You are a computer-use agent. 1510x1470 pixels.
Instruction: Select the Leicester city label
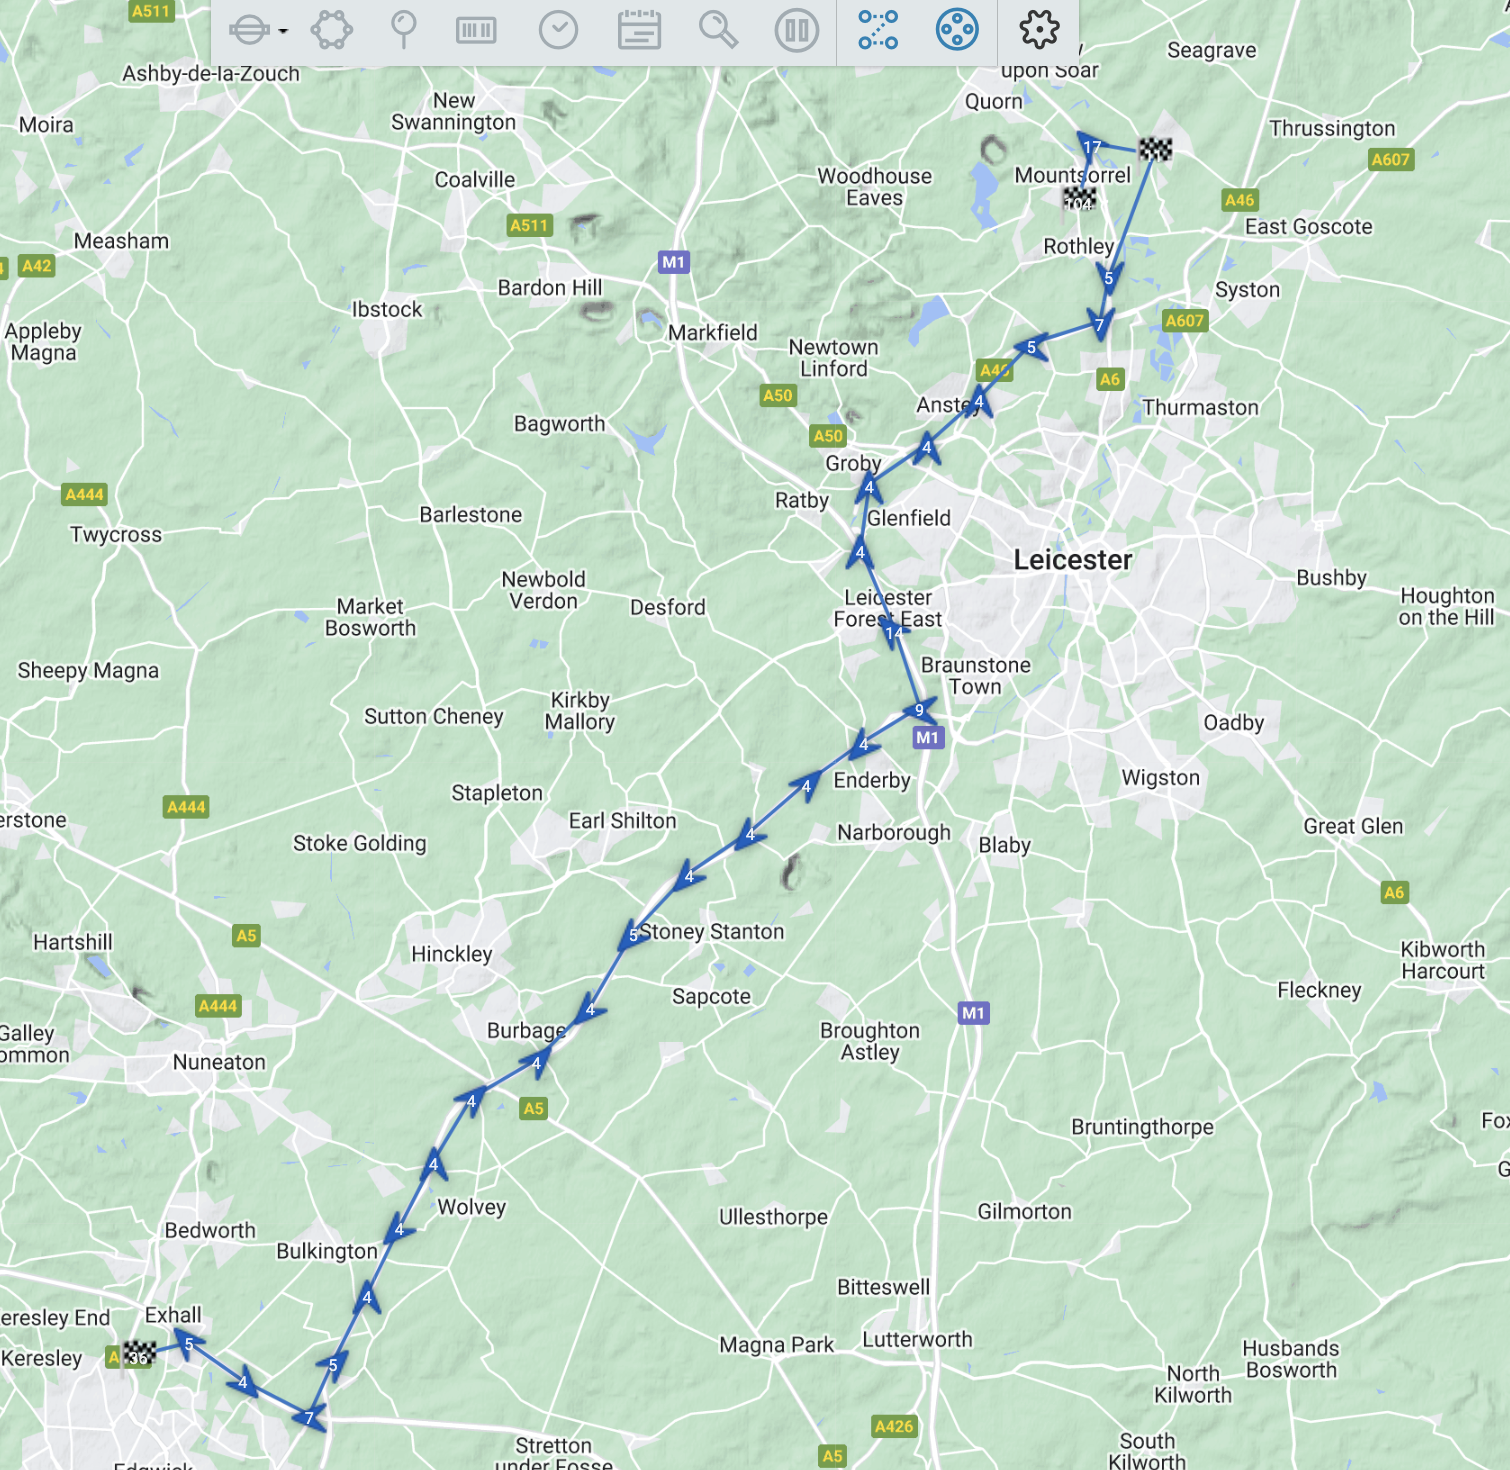pos(1073,560)
